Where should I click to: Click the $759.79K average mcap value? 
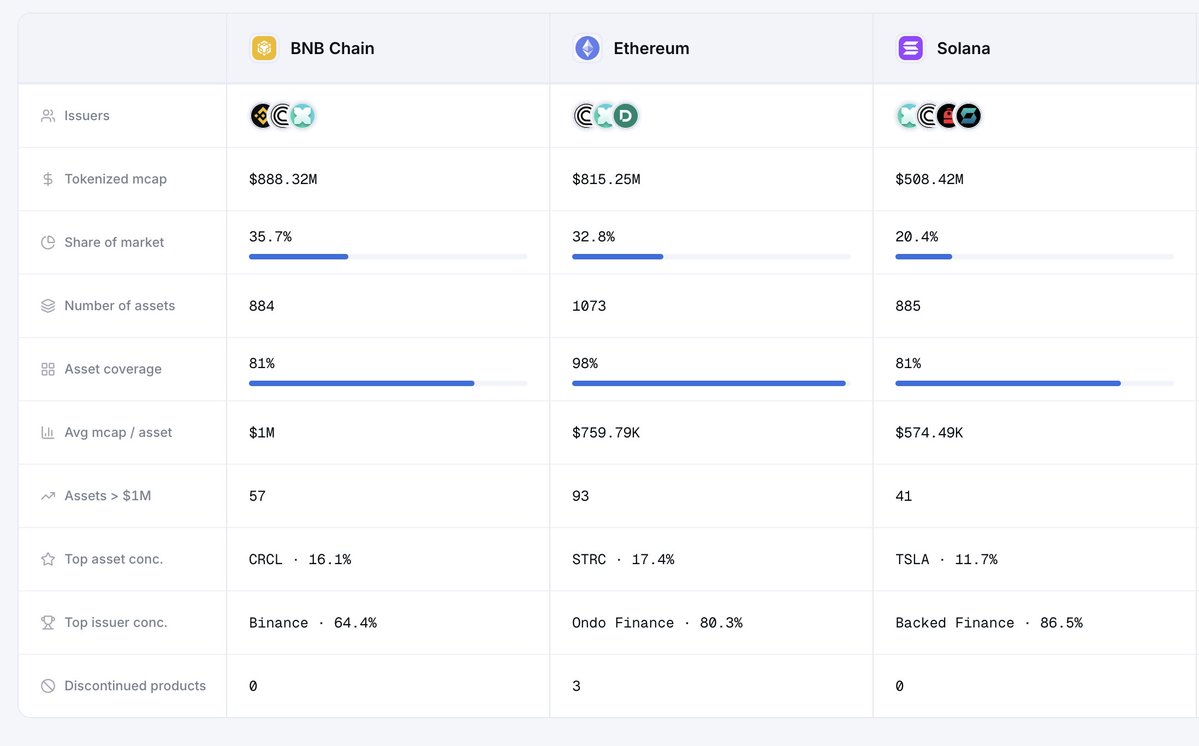click(x=606, y=433)
